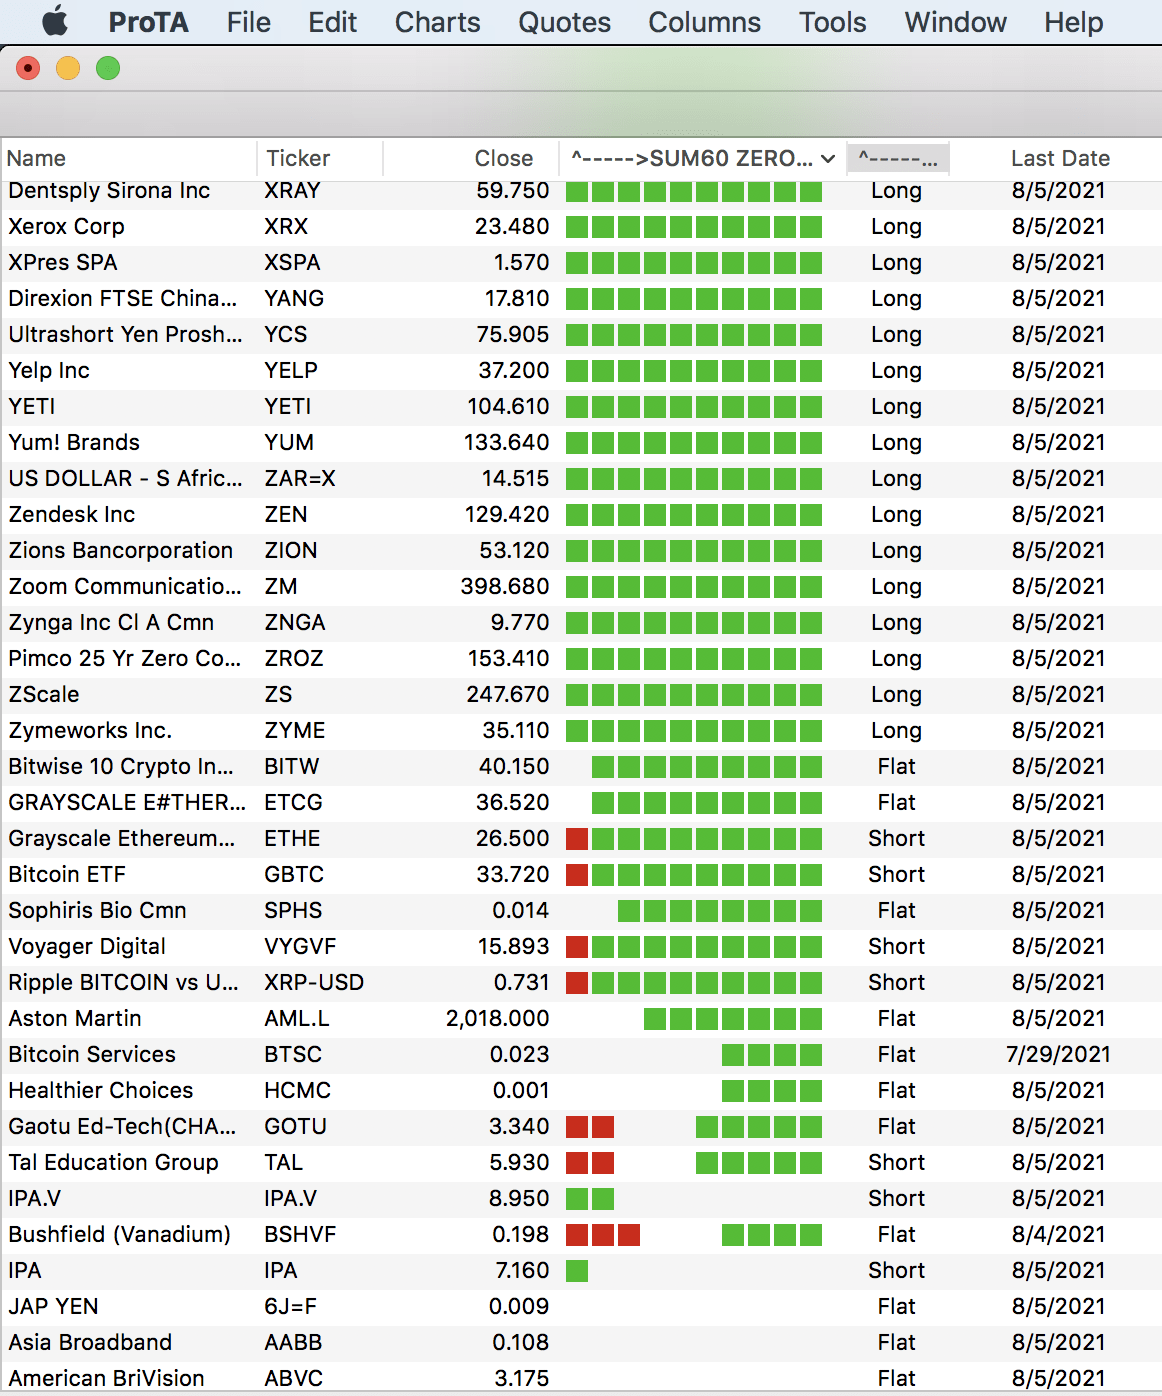Select the Zymeworks Inc. row name
The height and width of the screenshot is (1396, 1162).
click(x=90, y=730)
